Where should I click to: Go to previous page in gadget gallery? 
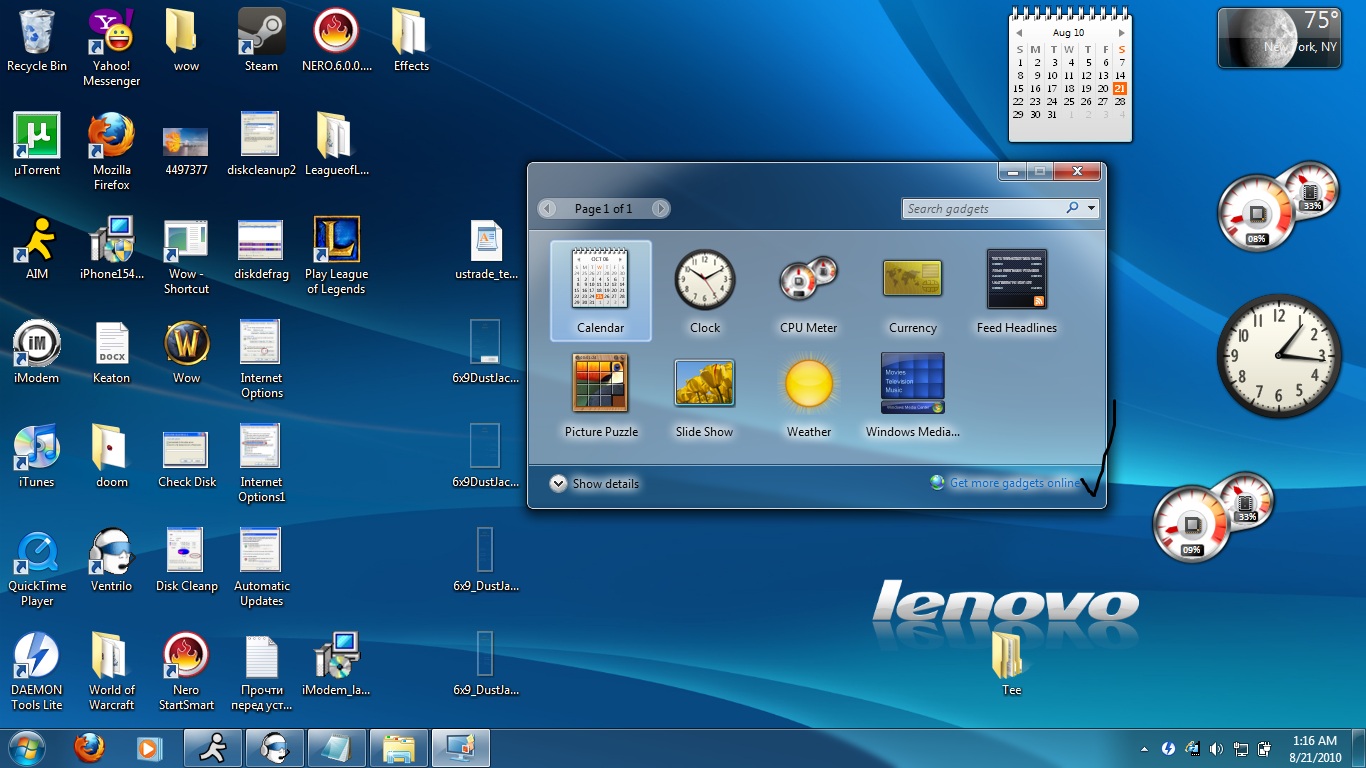point(547,209)
